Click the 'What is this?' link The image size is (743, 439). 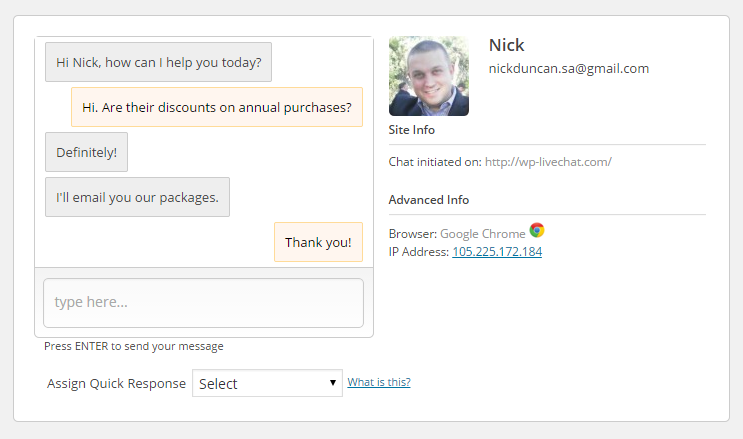[379, 382]
